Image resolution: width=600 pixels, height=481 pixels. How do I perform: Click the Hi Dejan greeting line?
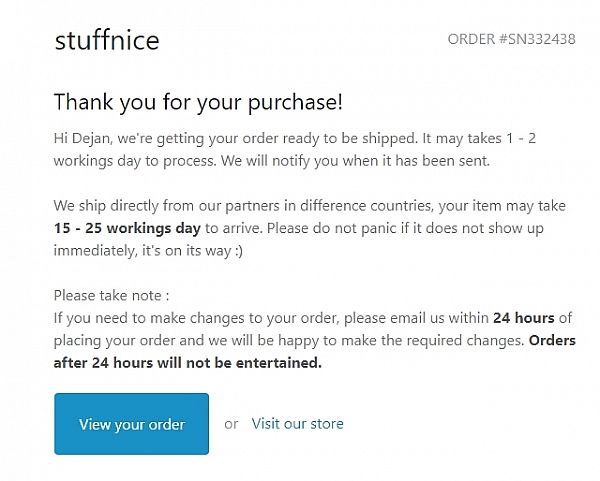click(295, 139)
